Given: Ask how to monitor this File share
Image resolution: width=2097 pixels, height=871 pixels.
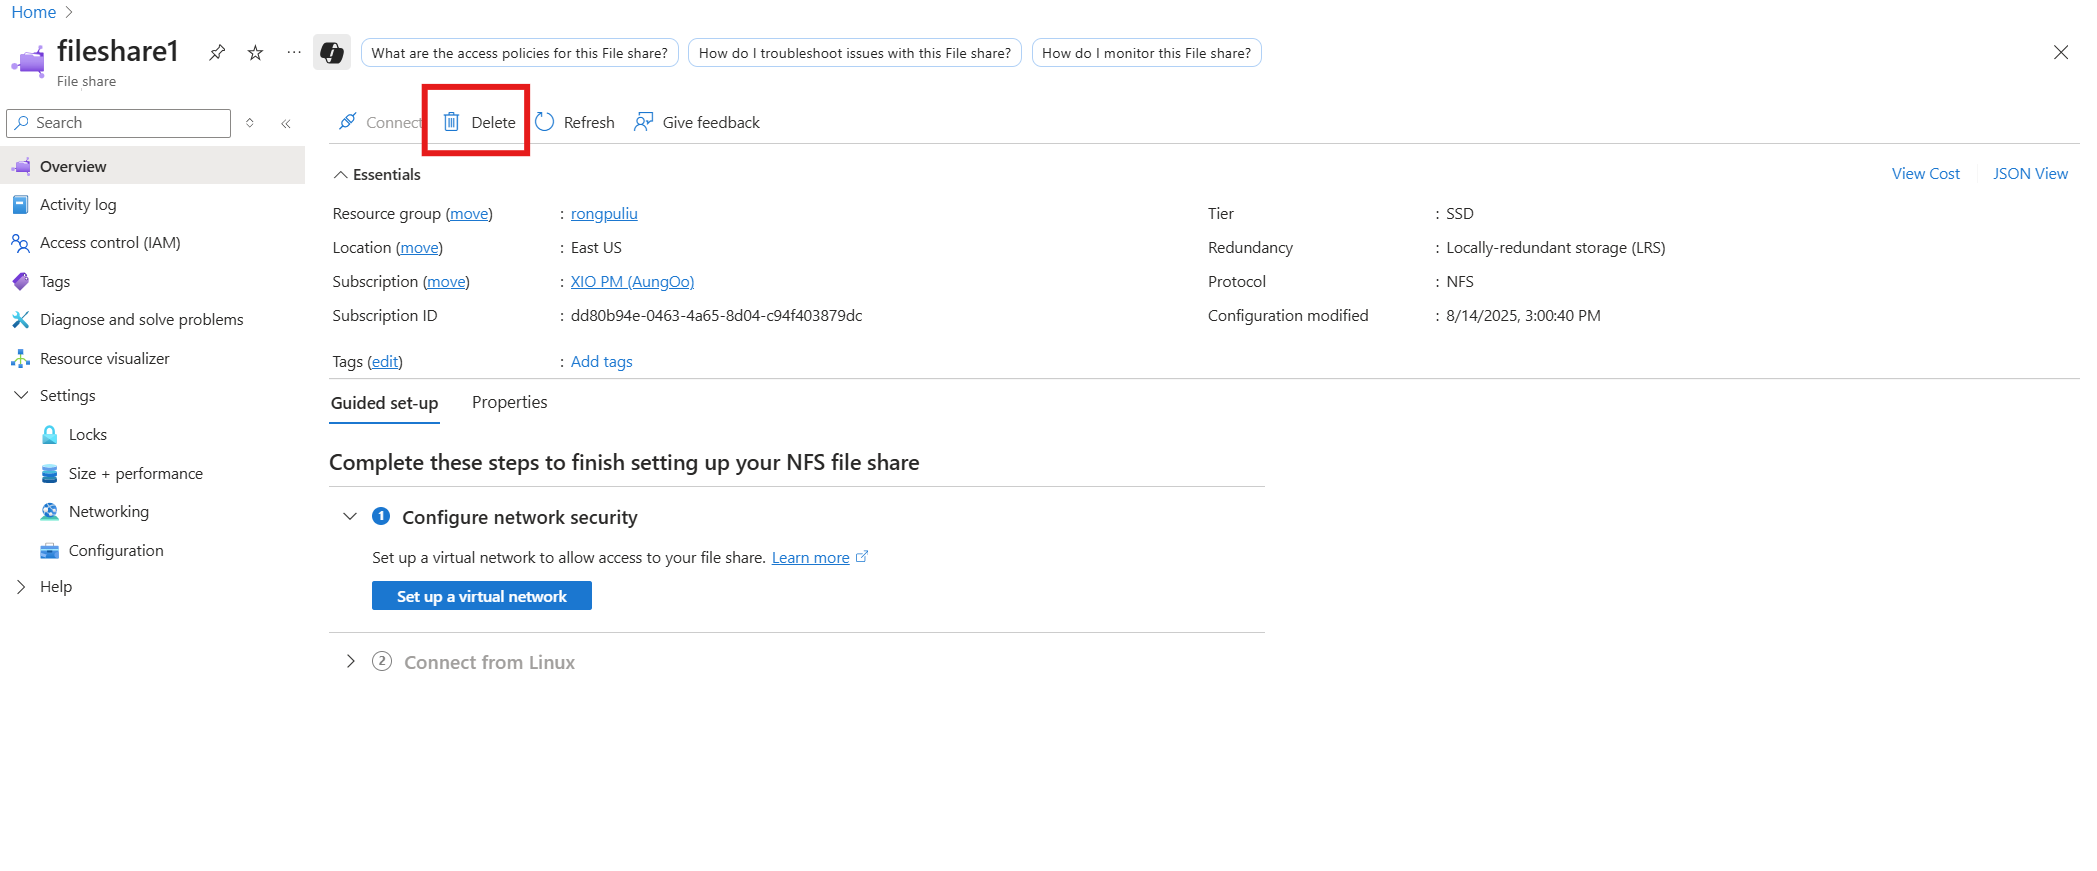Looking at the screenshot, I should [x=1147, y=53].
